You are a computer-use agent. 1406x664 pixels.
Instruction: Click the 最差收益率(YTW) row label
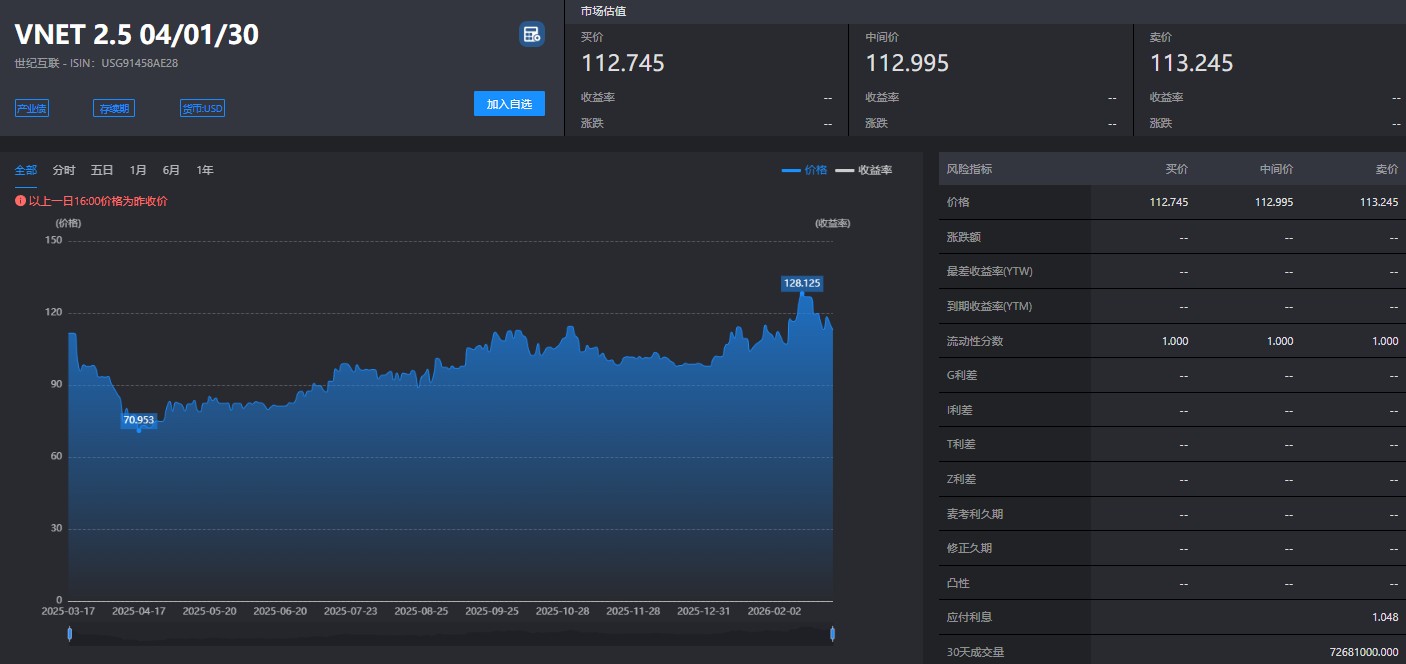(989, 272)
